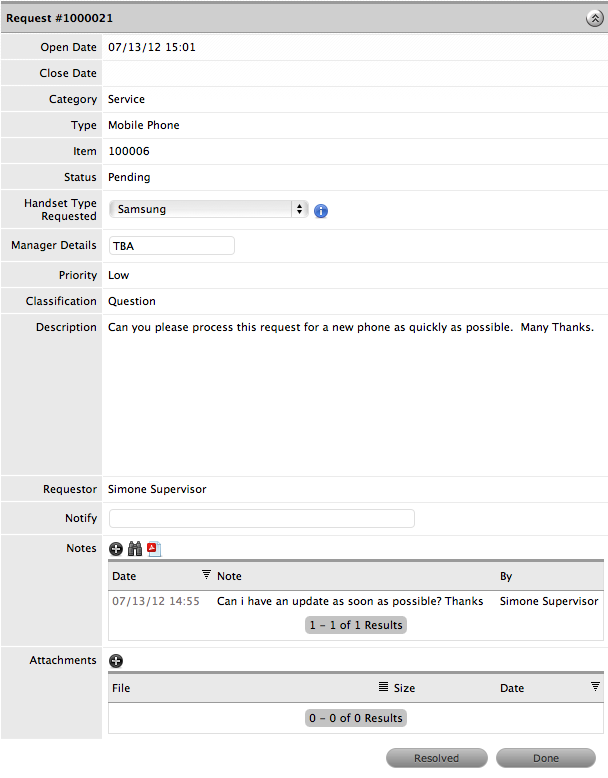Search notes using the binoculars icon
Screen dimensions: 608x778
[135, 549]
